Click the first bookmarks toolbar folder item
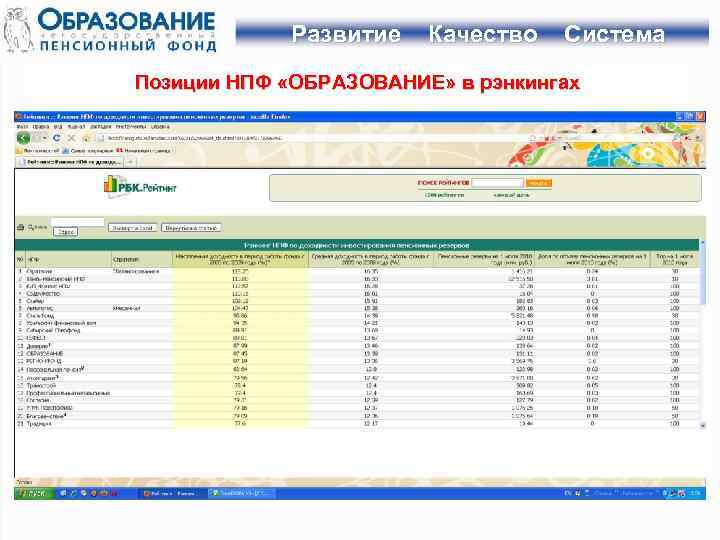The width and height of the screenshot is (720, 540). (x=38, y=151)
